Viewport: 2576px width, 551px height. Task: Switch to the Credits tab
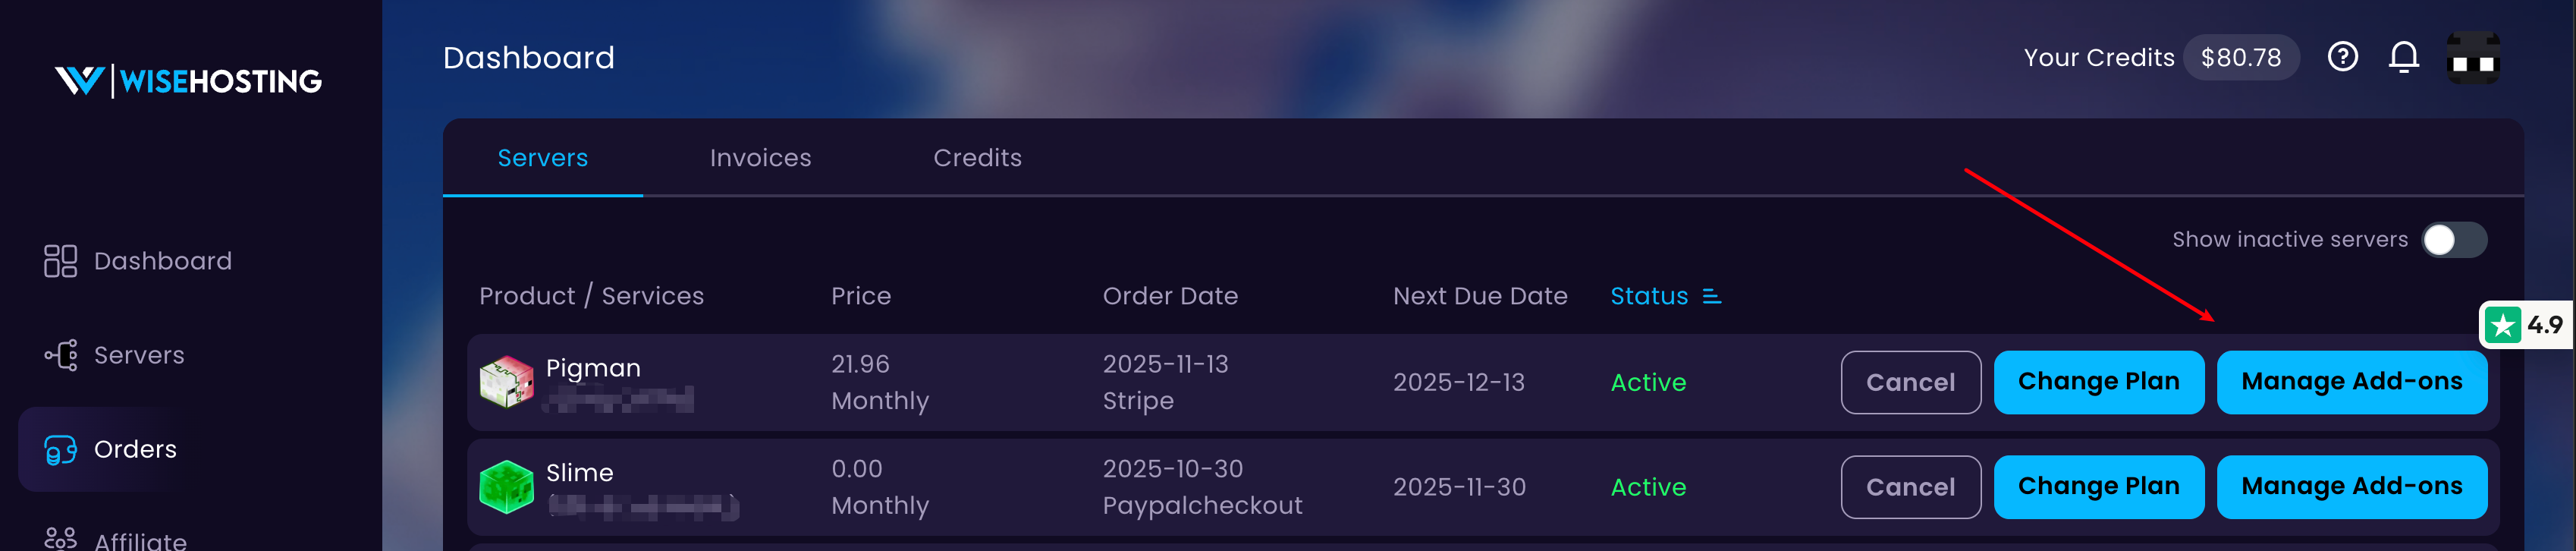[977, 158]
